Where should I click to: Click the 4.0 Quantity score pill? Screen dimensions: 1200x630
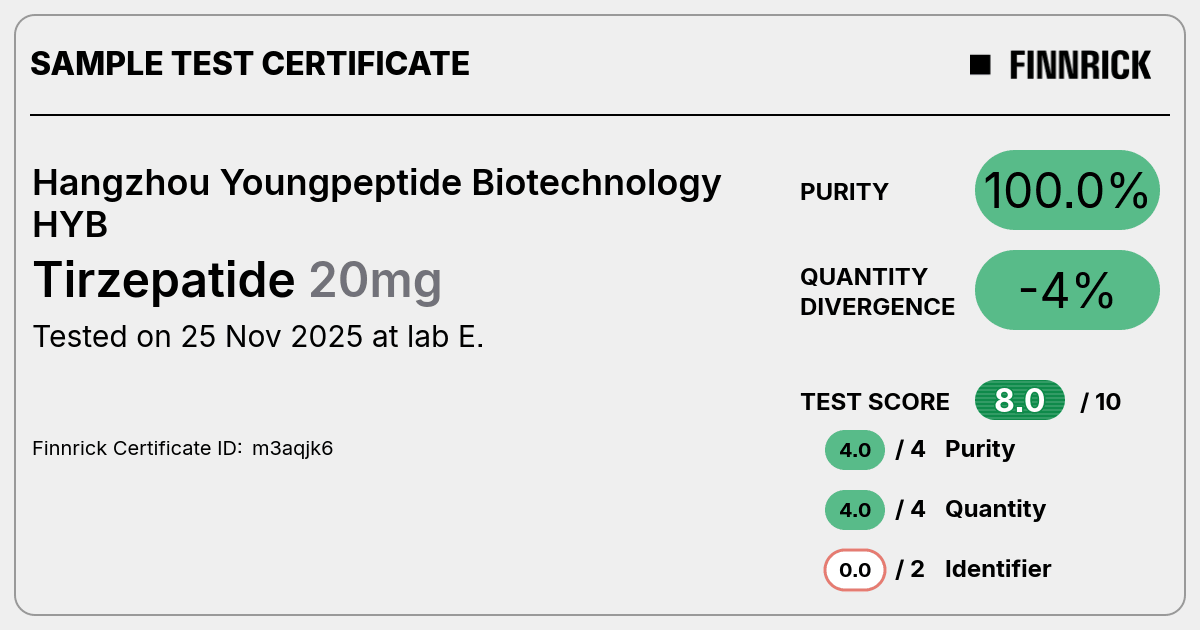tap(855, 510)
